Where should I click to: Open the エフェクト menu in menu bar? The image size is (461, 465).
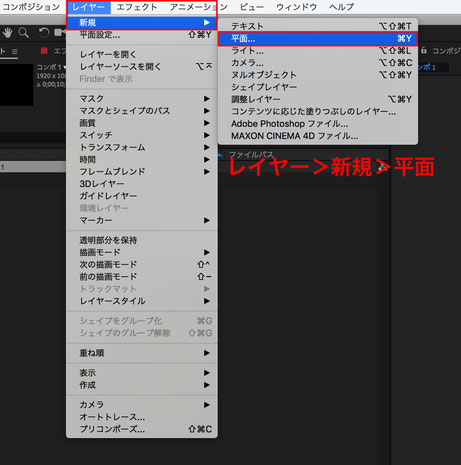point(137,7)
